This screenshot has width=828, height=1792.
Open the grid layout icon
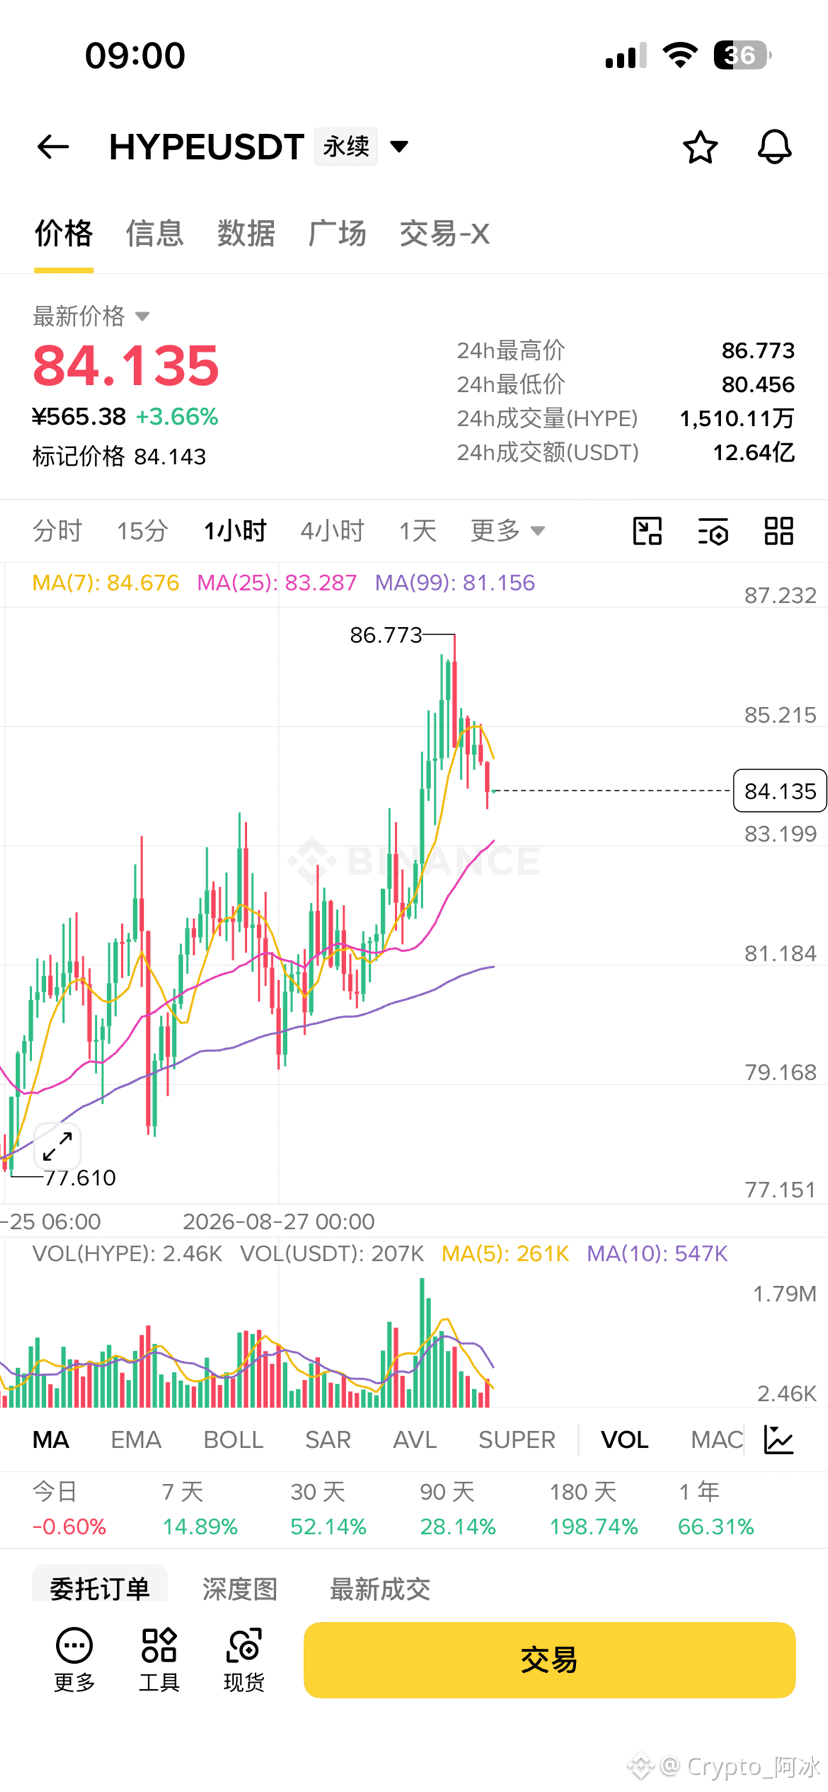point(779,531)
